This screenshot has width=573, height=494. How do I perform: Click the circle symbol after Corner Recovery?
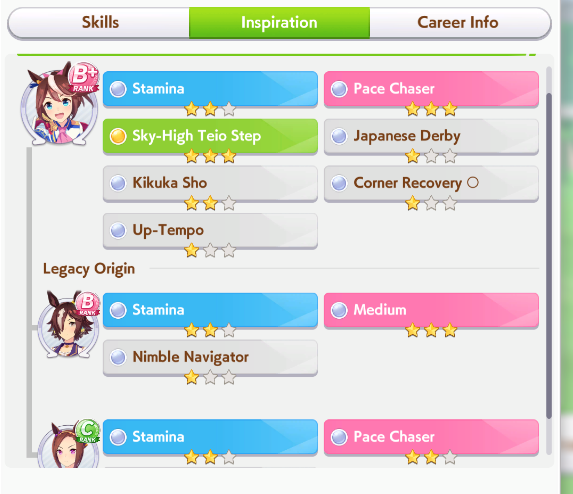[x=473, y=182]
